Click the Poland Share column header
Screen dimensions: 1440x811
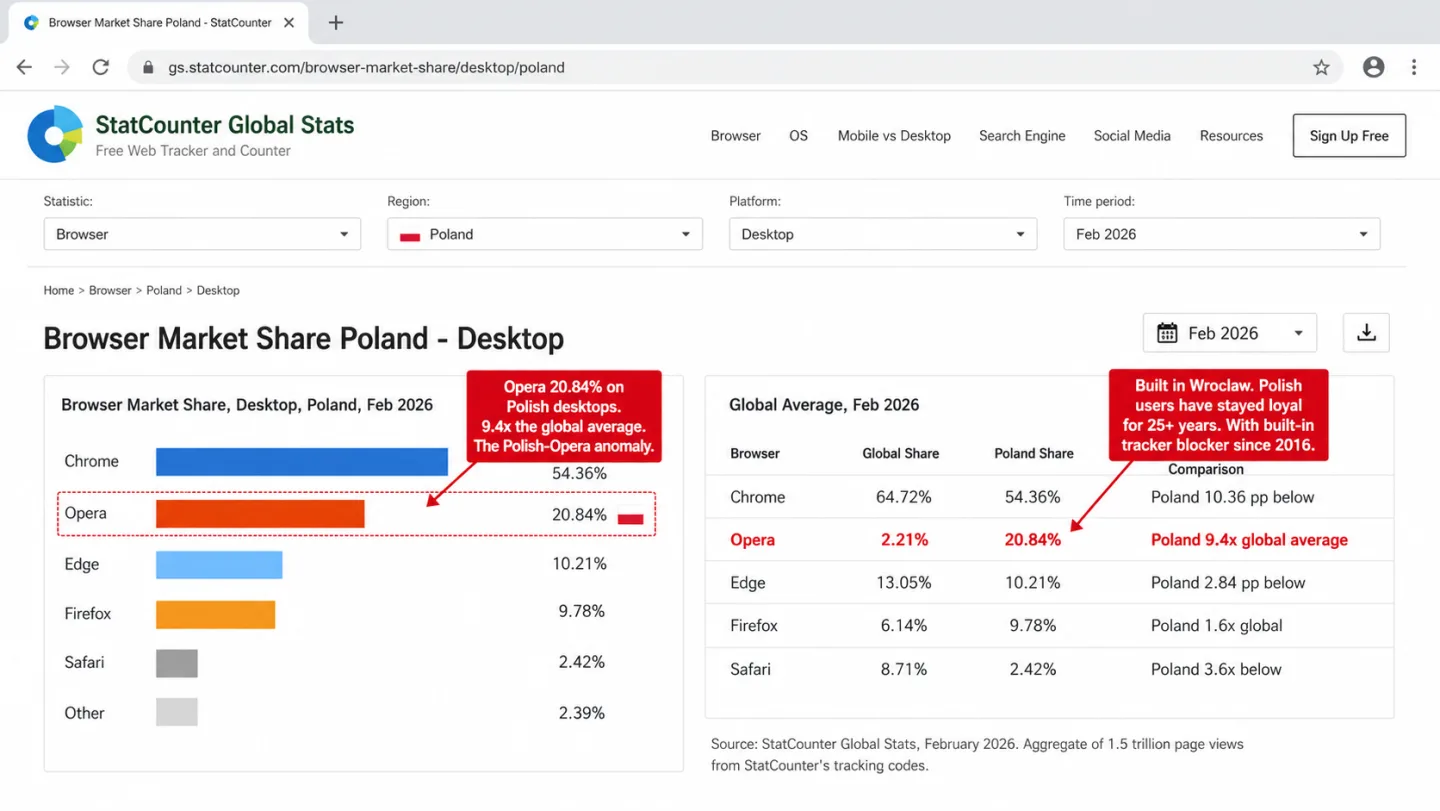[1034, 453]
